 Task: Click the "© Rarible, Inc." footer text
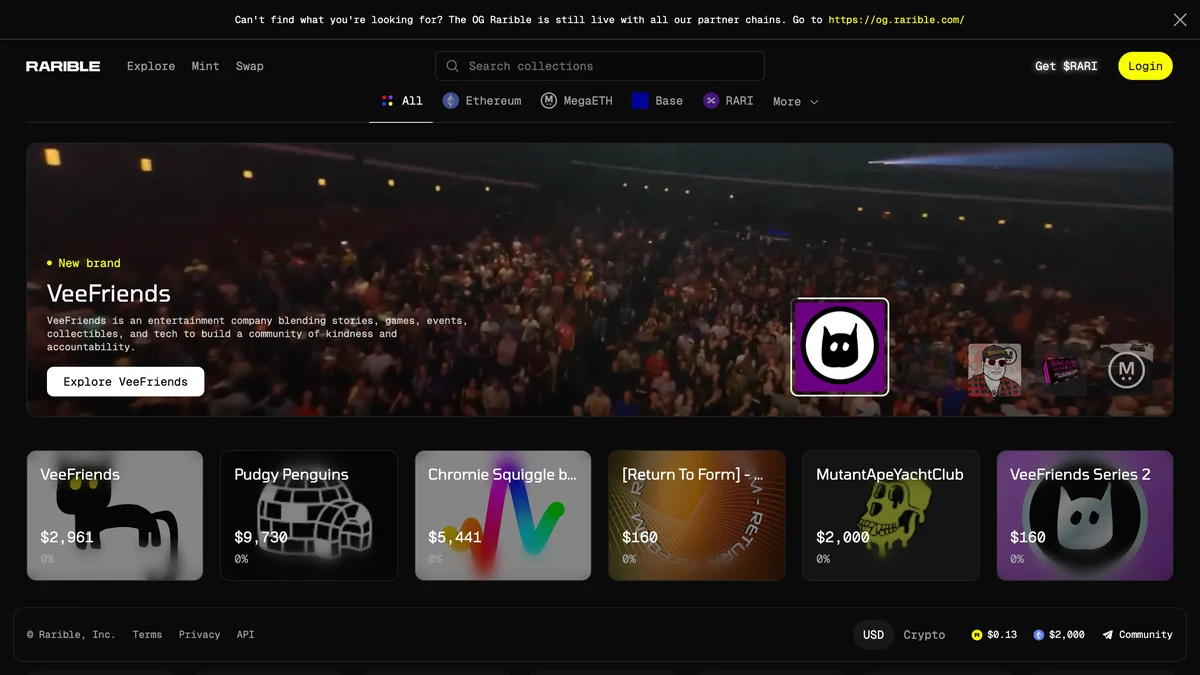pyautogui.click(x=71, y=635)
